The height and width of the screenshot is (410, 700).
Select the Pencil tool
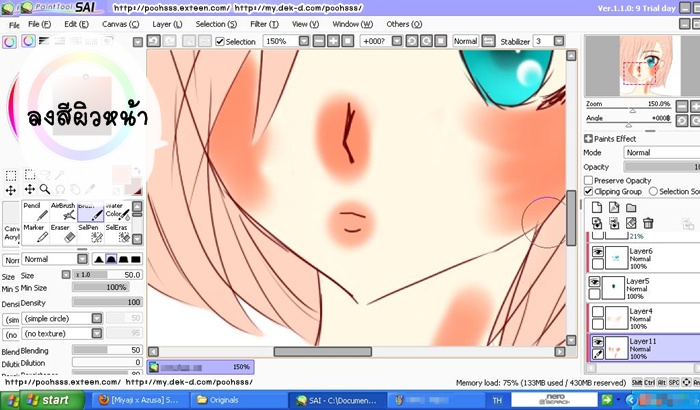pos(36,212)
